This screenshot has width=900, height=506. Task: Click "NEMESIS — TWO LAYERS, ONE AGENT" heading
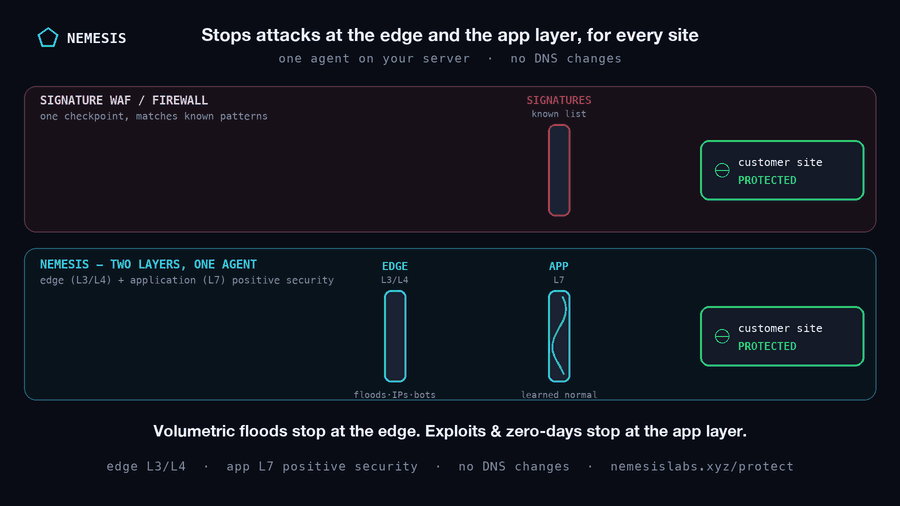point(148,264)
